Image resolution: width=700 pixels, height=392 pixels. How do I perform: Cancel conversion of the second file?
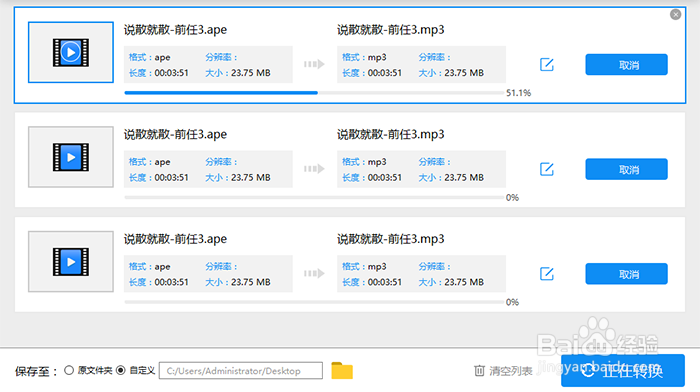tap(626, 169)
